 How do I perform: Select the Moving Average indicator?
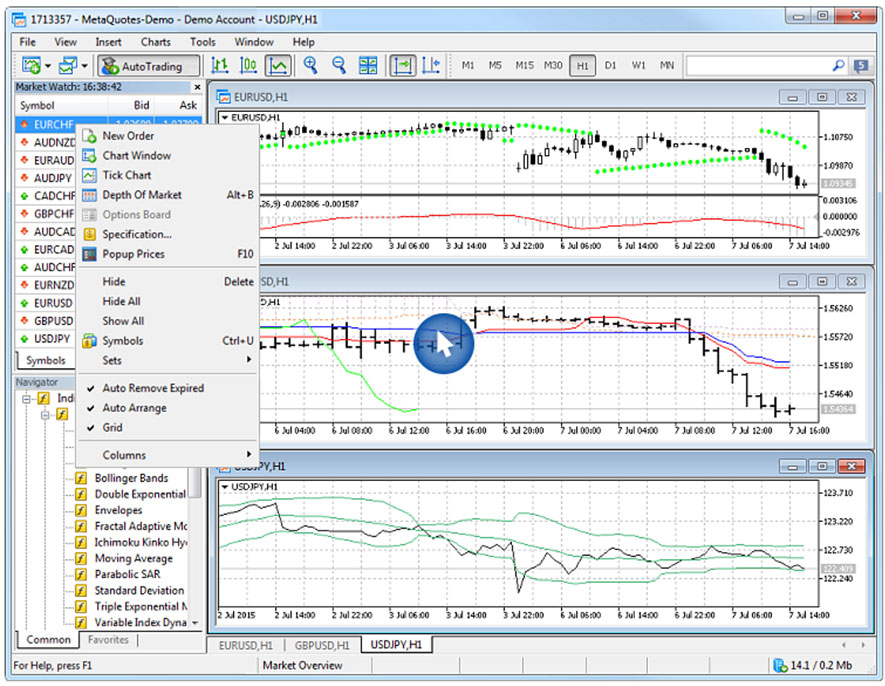134,558
